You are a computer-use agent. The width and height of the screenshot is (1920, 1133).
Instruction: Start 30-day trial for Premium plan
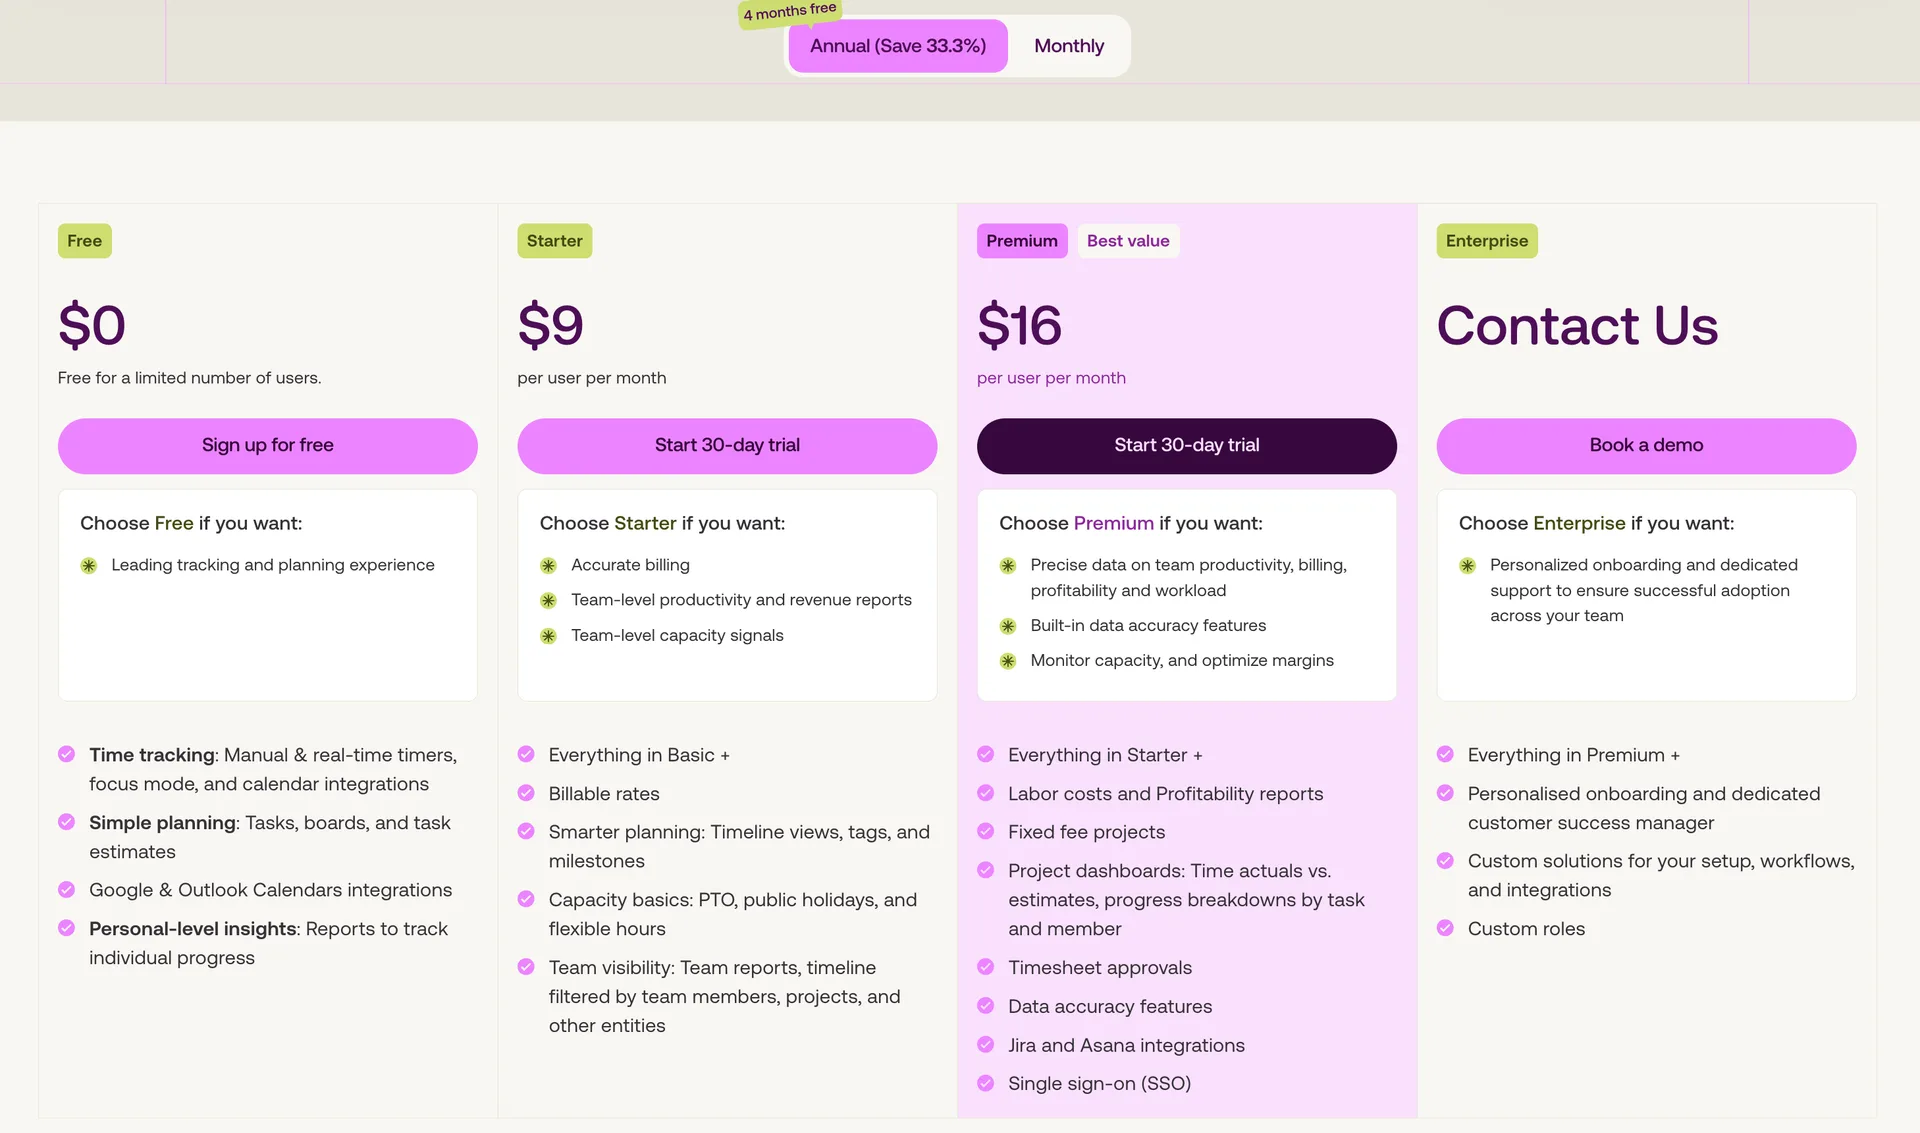click(1187, 446)
